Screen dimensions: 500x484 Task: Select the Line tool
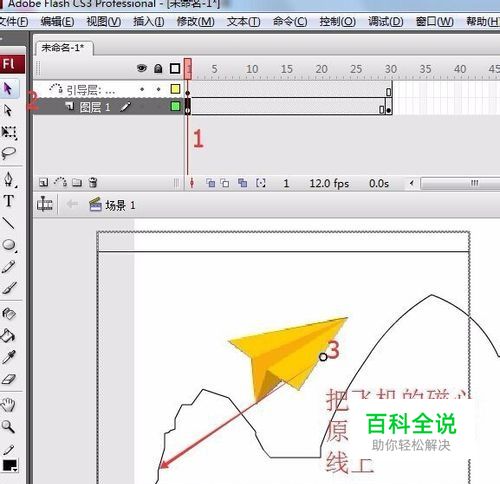point(8,223)
